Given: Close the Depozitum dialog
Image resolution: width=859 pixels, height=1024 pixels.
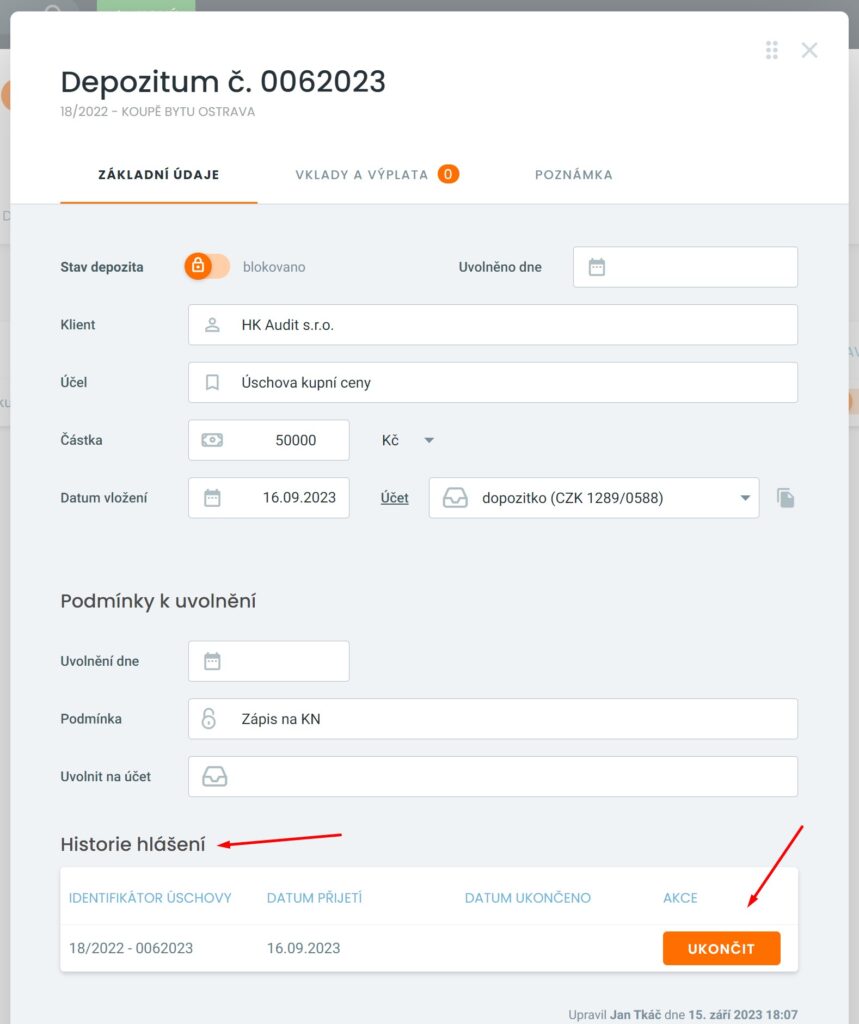Looking at the screenshot, I should pos(809,50).
